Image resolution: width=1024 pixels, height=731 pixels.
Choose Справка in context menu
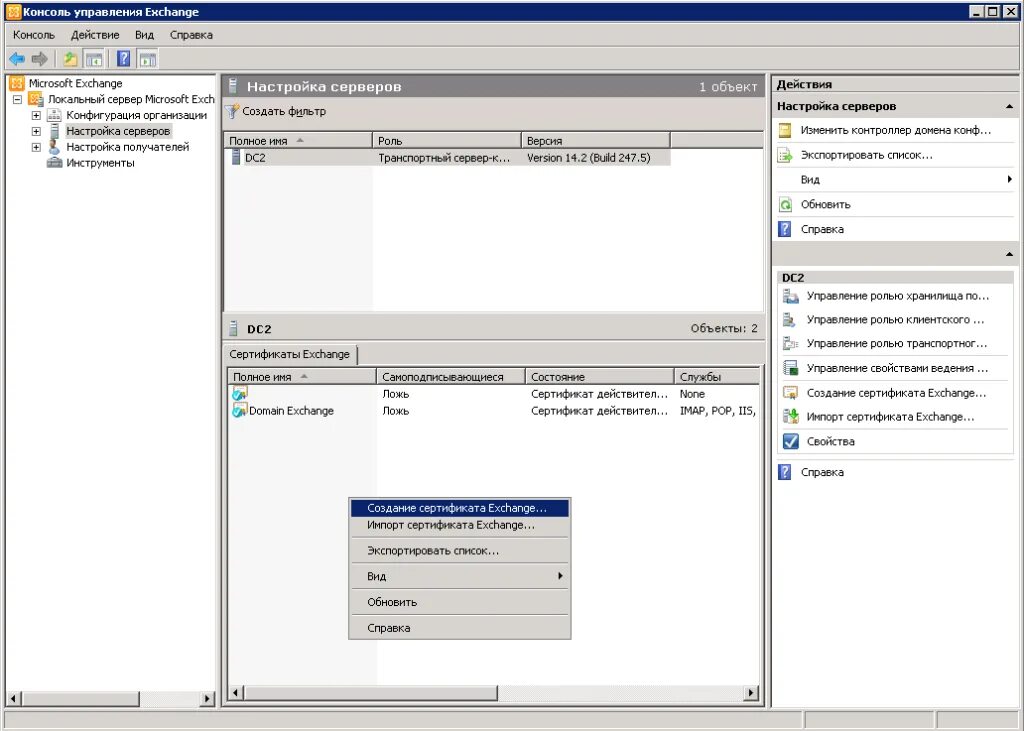(x=460, y=628)
